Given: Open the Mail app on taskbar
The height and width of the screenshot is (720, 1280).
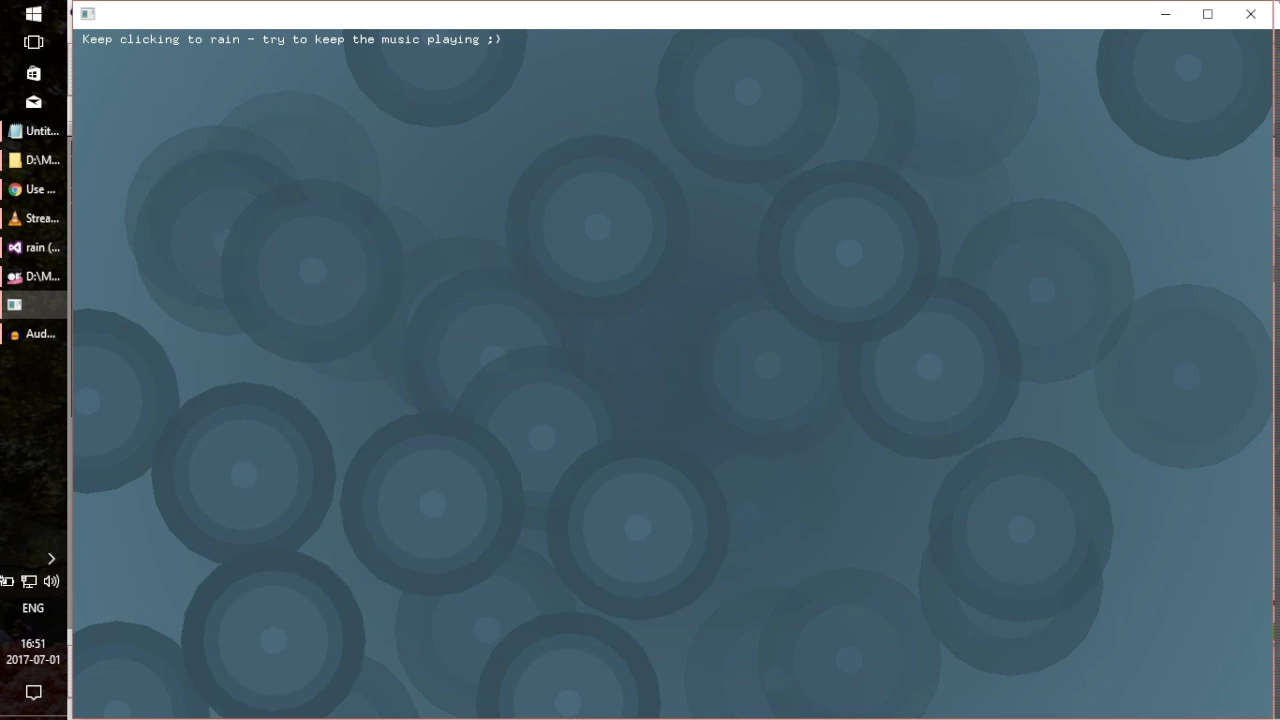Looking at the screenshot, I should tap(33, 102).
